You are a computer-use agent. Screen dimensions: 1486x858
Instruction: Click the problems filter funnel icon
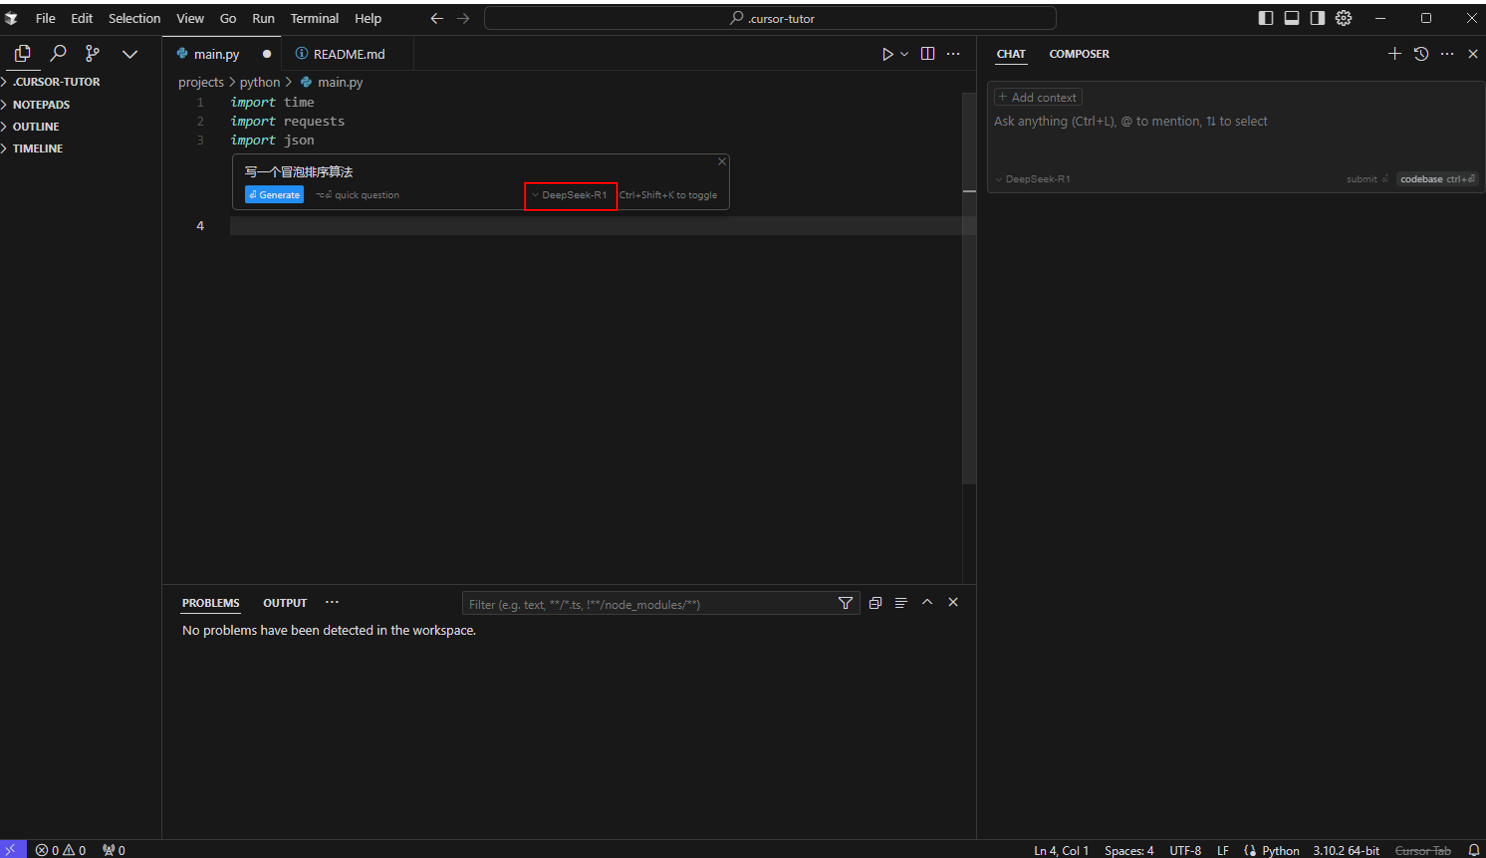tap(846, 603)
